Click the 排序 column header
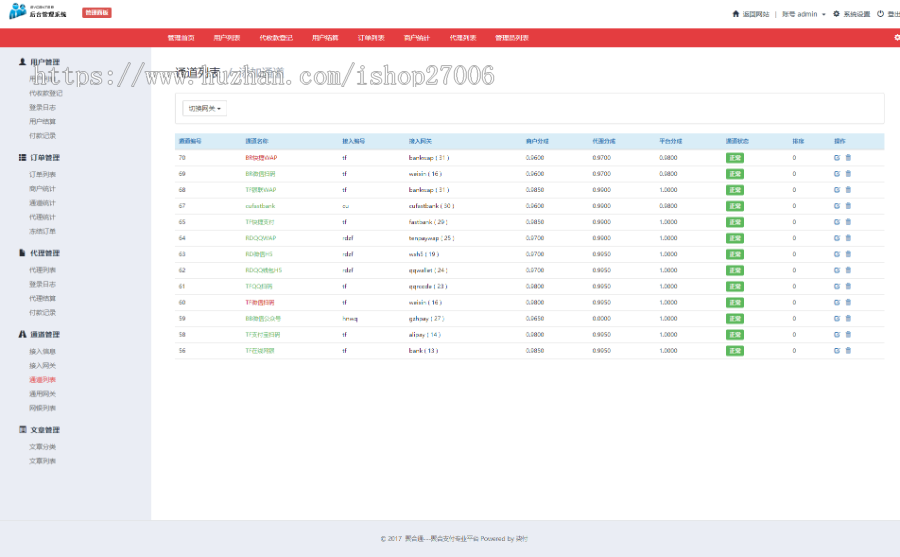 click(798, 141)
